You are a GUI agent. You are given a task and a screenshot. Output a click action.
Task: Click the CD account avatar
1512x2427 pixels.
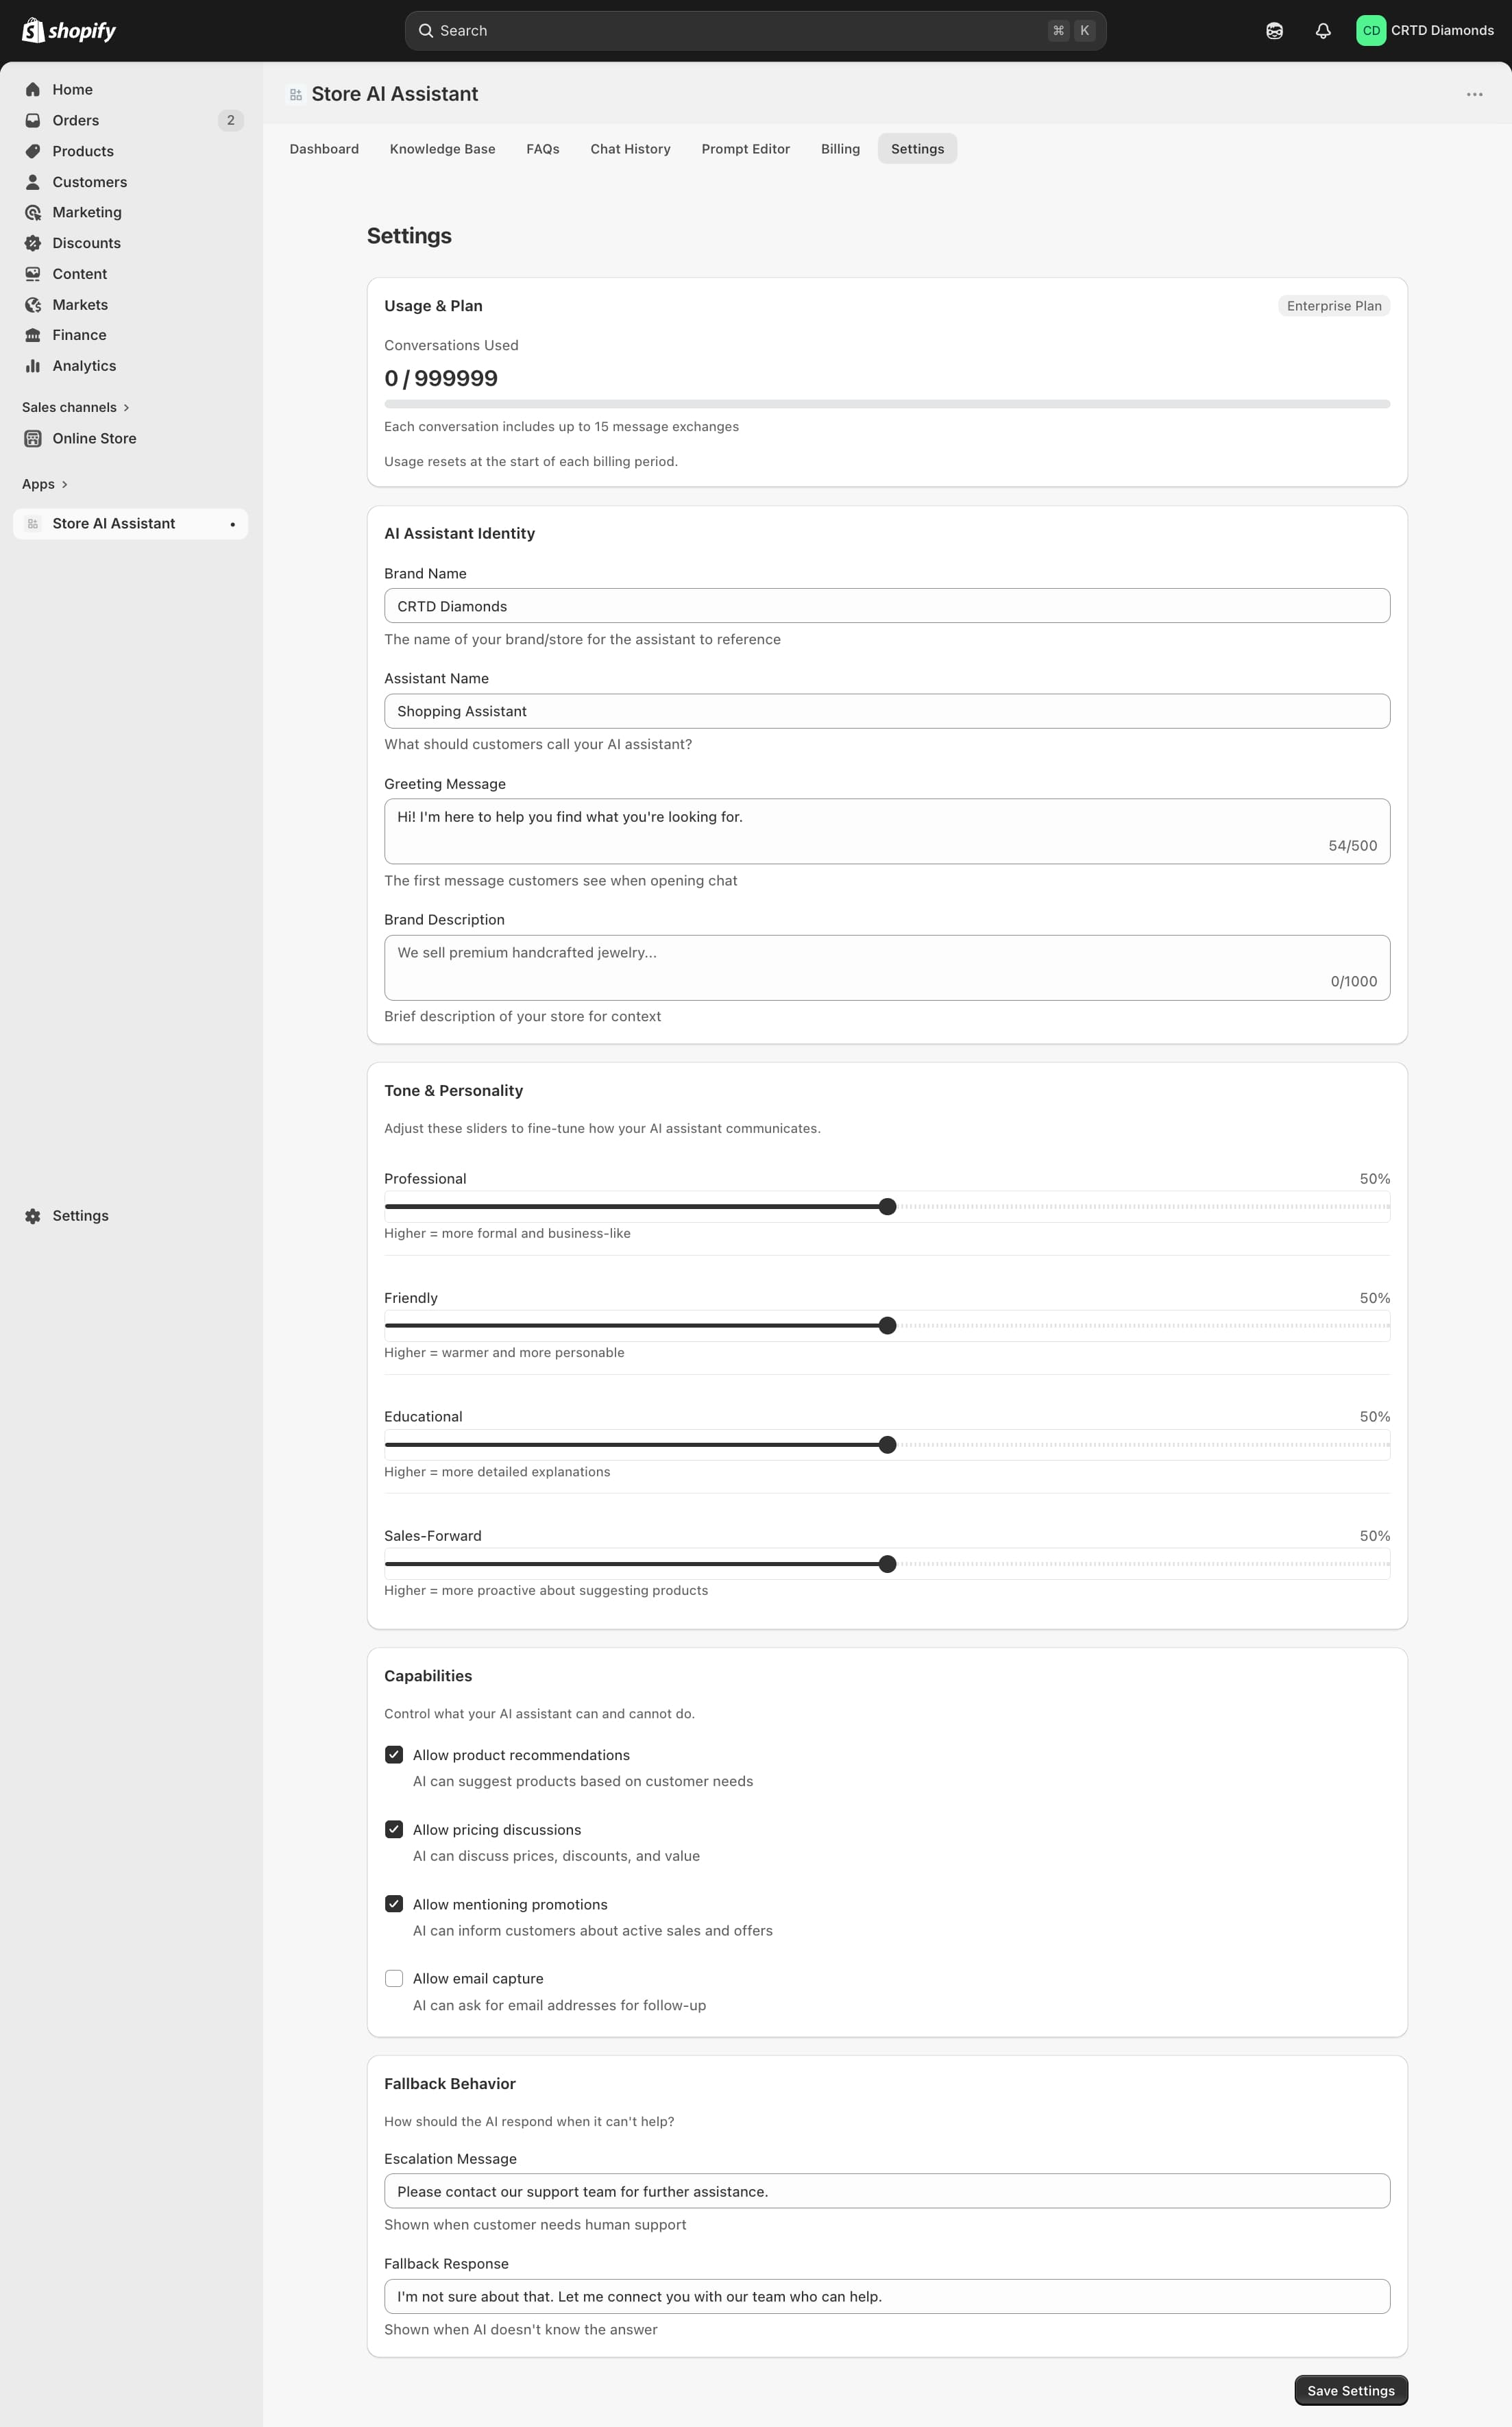click(1371, 30)
